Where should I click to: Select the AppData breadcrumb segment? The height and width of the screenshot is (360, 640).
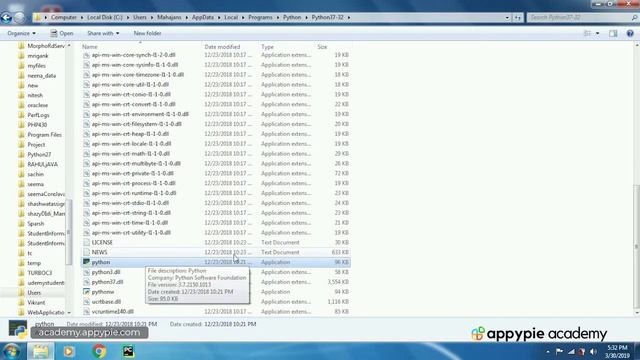click(203, 18)
